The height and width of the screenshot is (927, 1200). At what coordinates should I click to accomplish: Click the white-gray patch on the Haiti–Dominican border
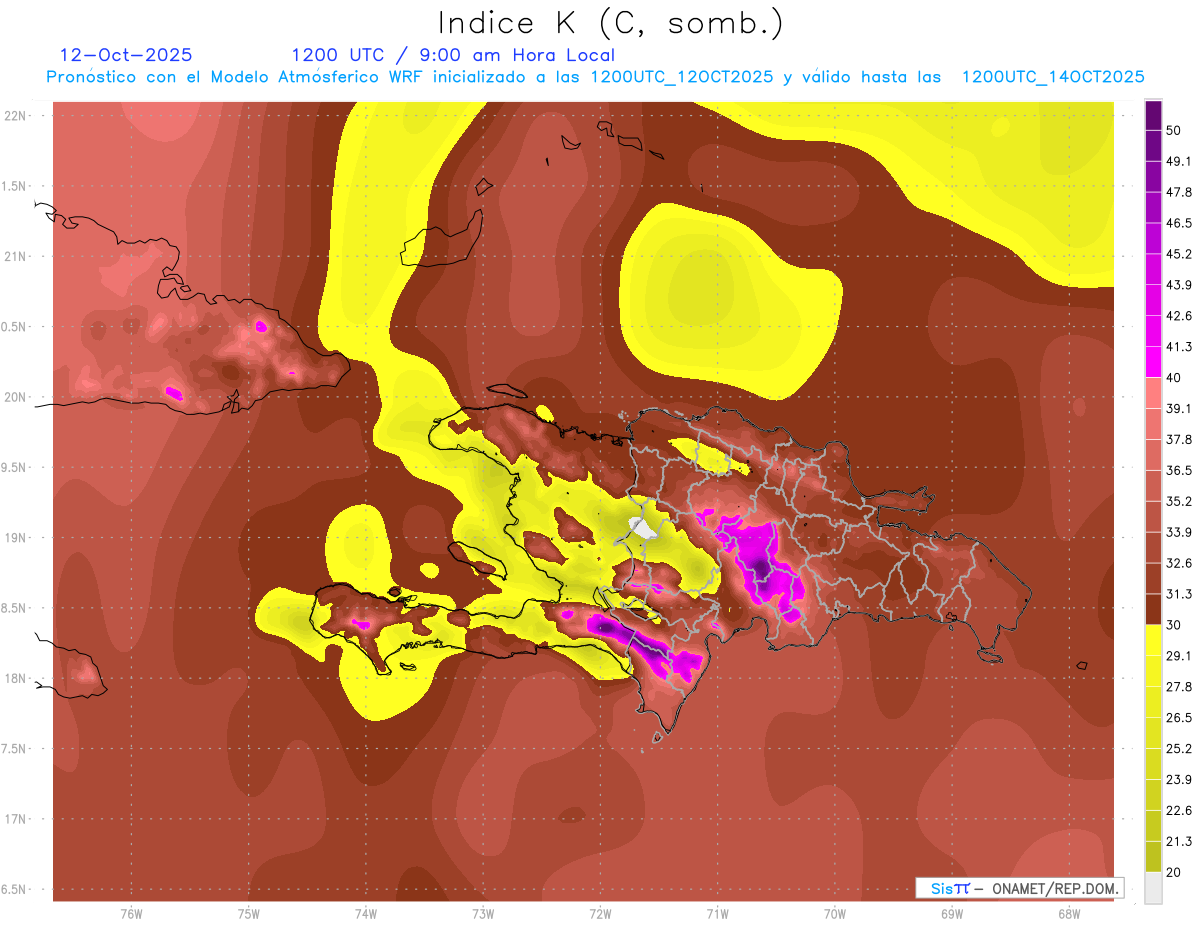click(639, 527)
